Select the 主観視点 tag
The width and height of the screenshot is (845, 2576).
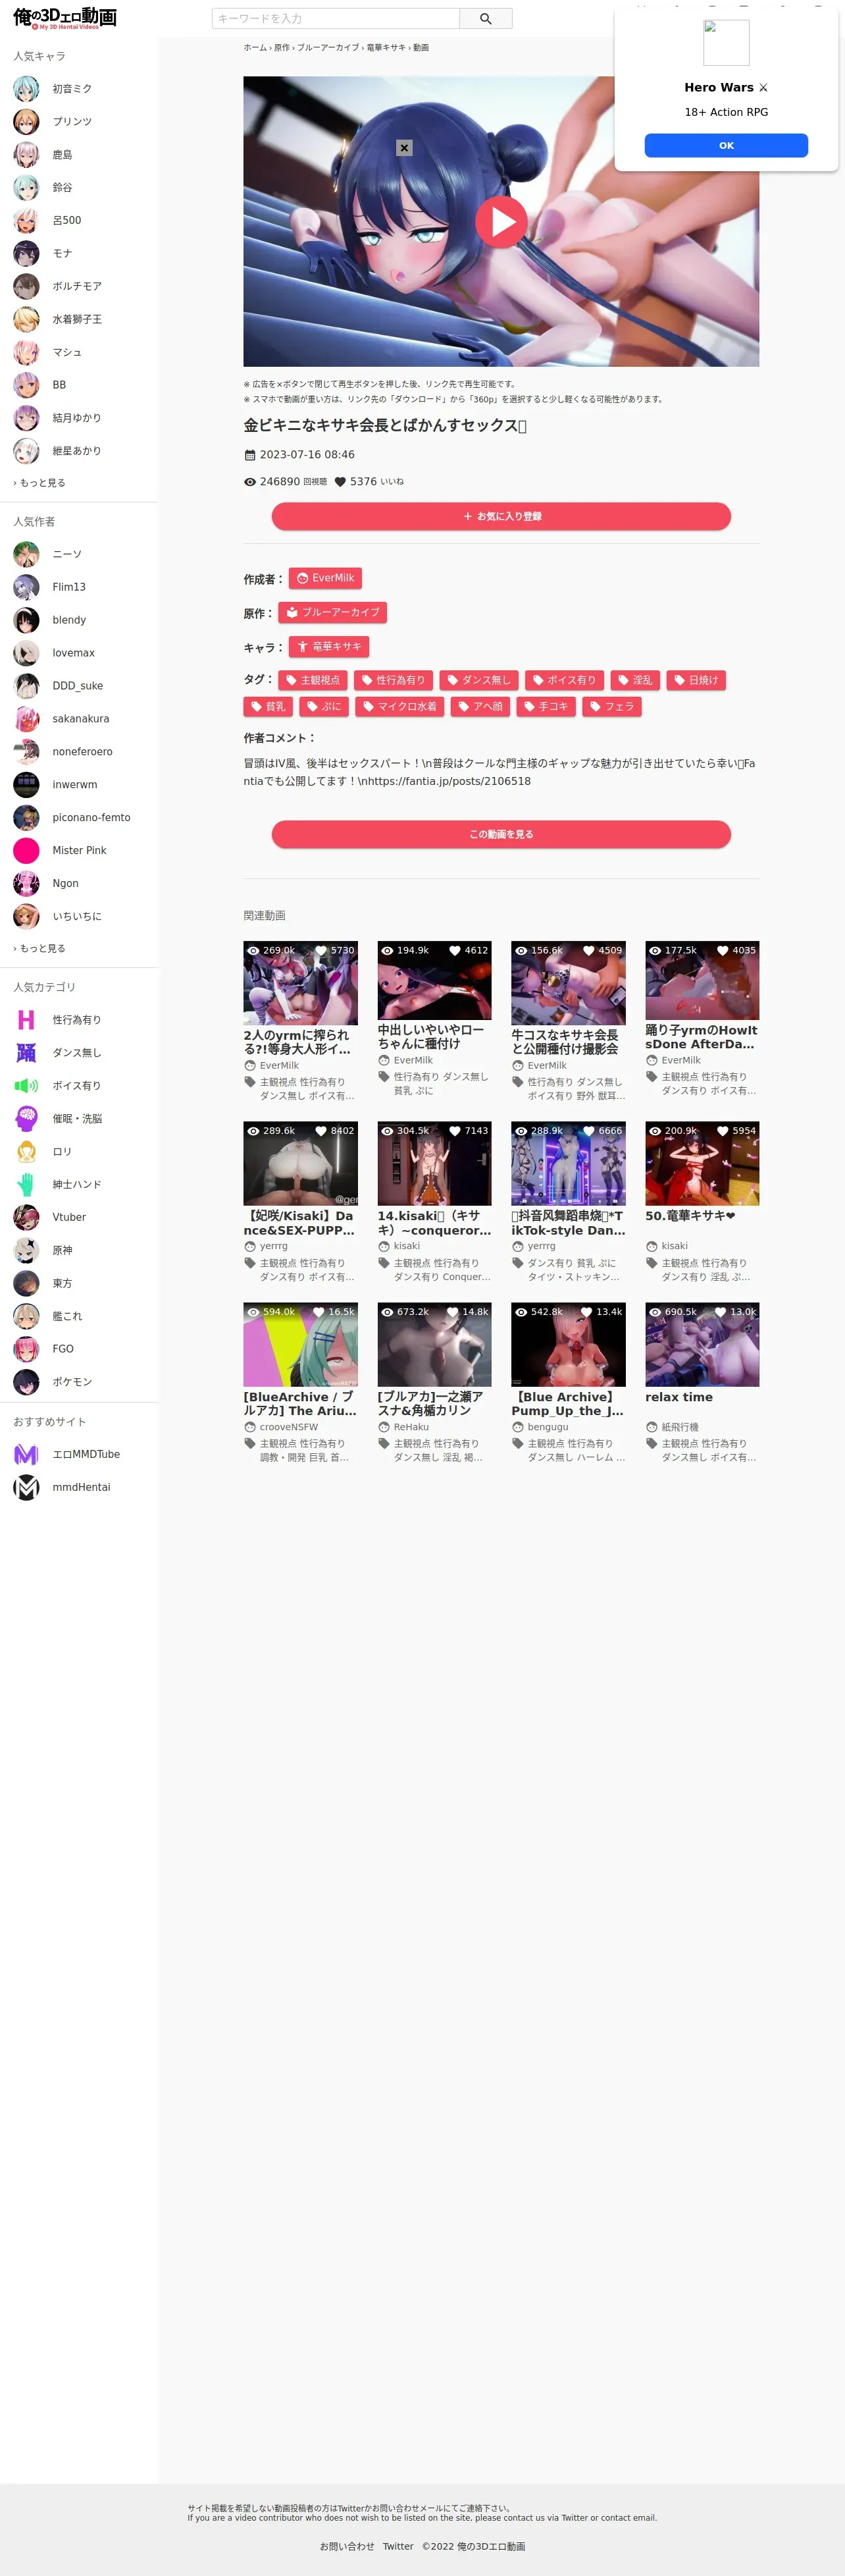point(312,680)
